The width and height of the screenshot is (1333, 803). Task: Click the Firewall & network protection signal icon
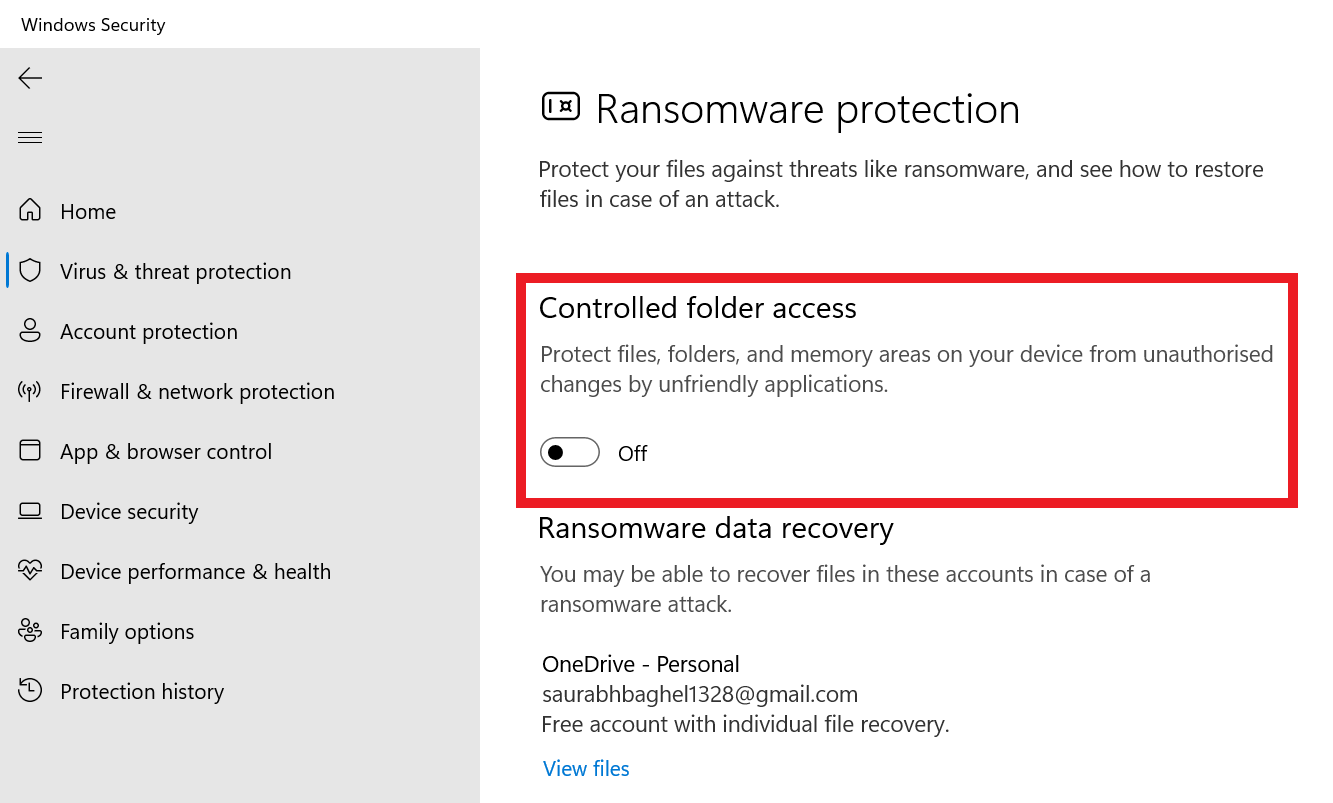point(30,391)
